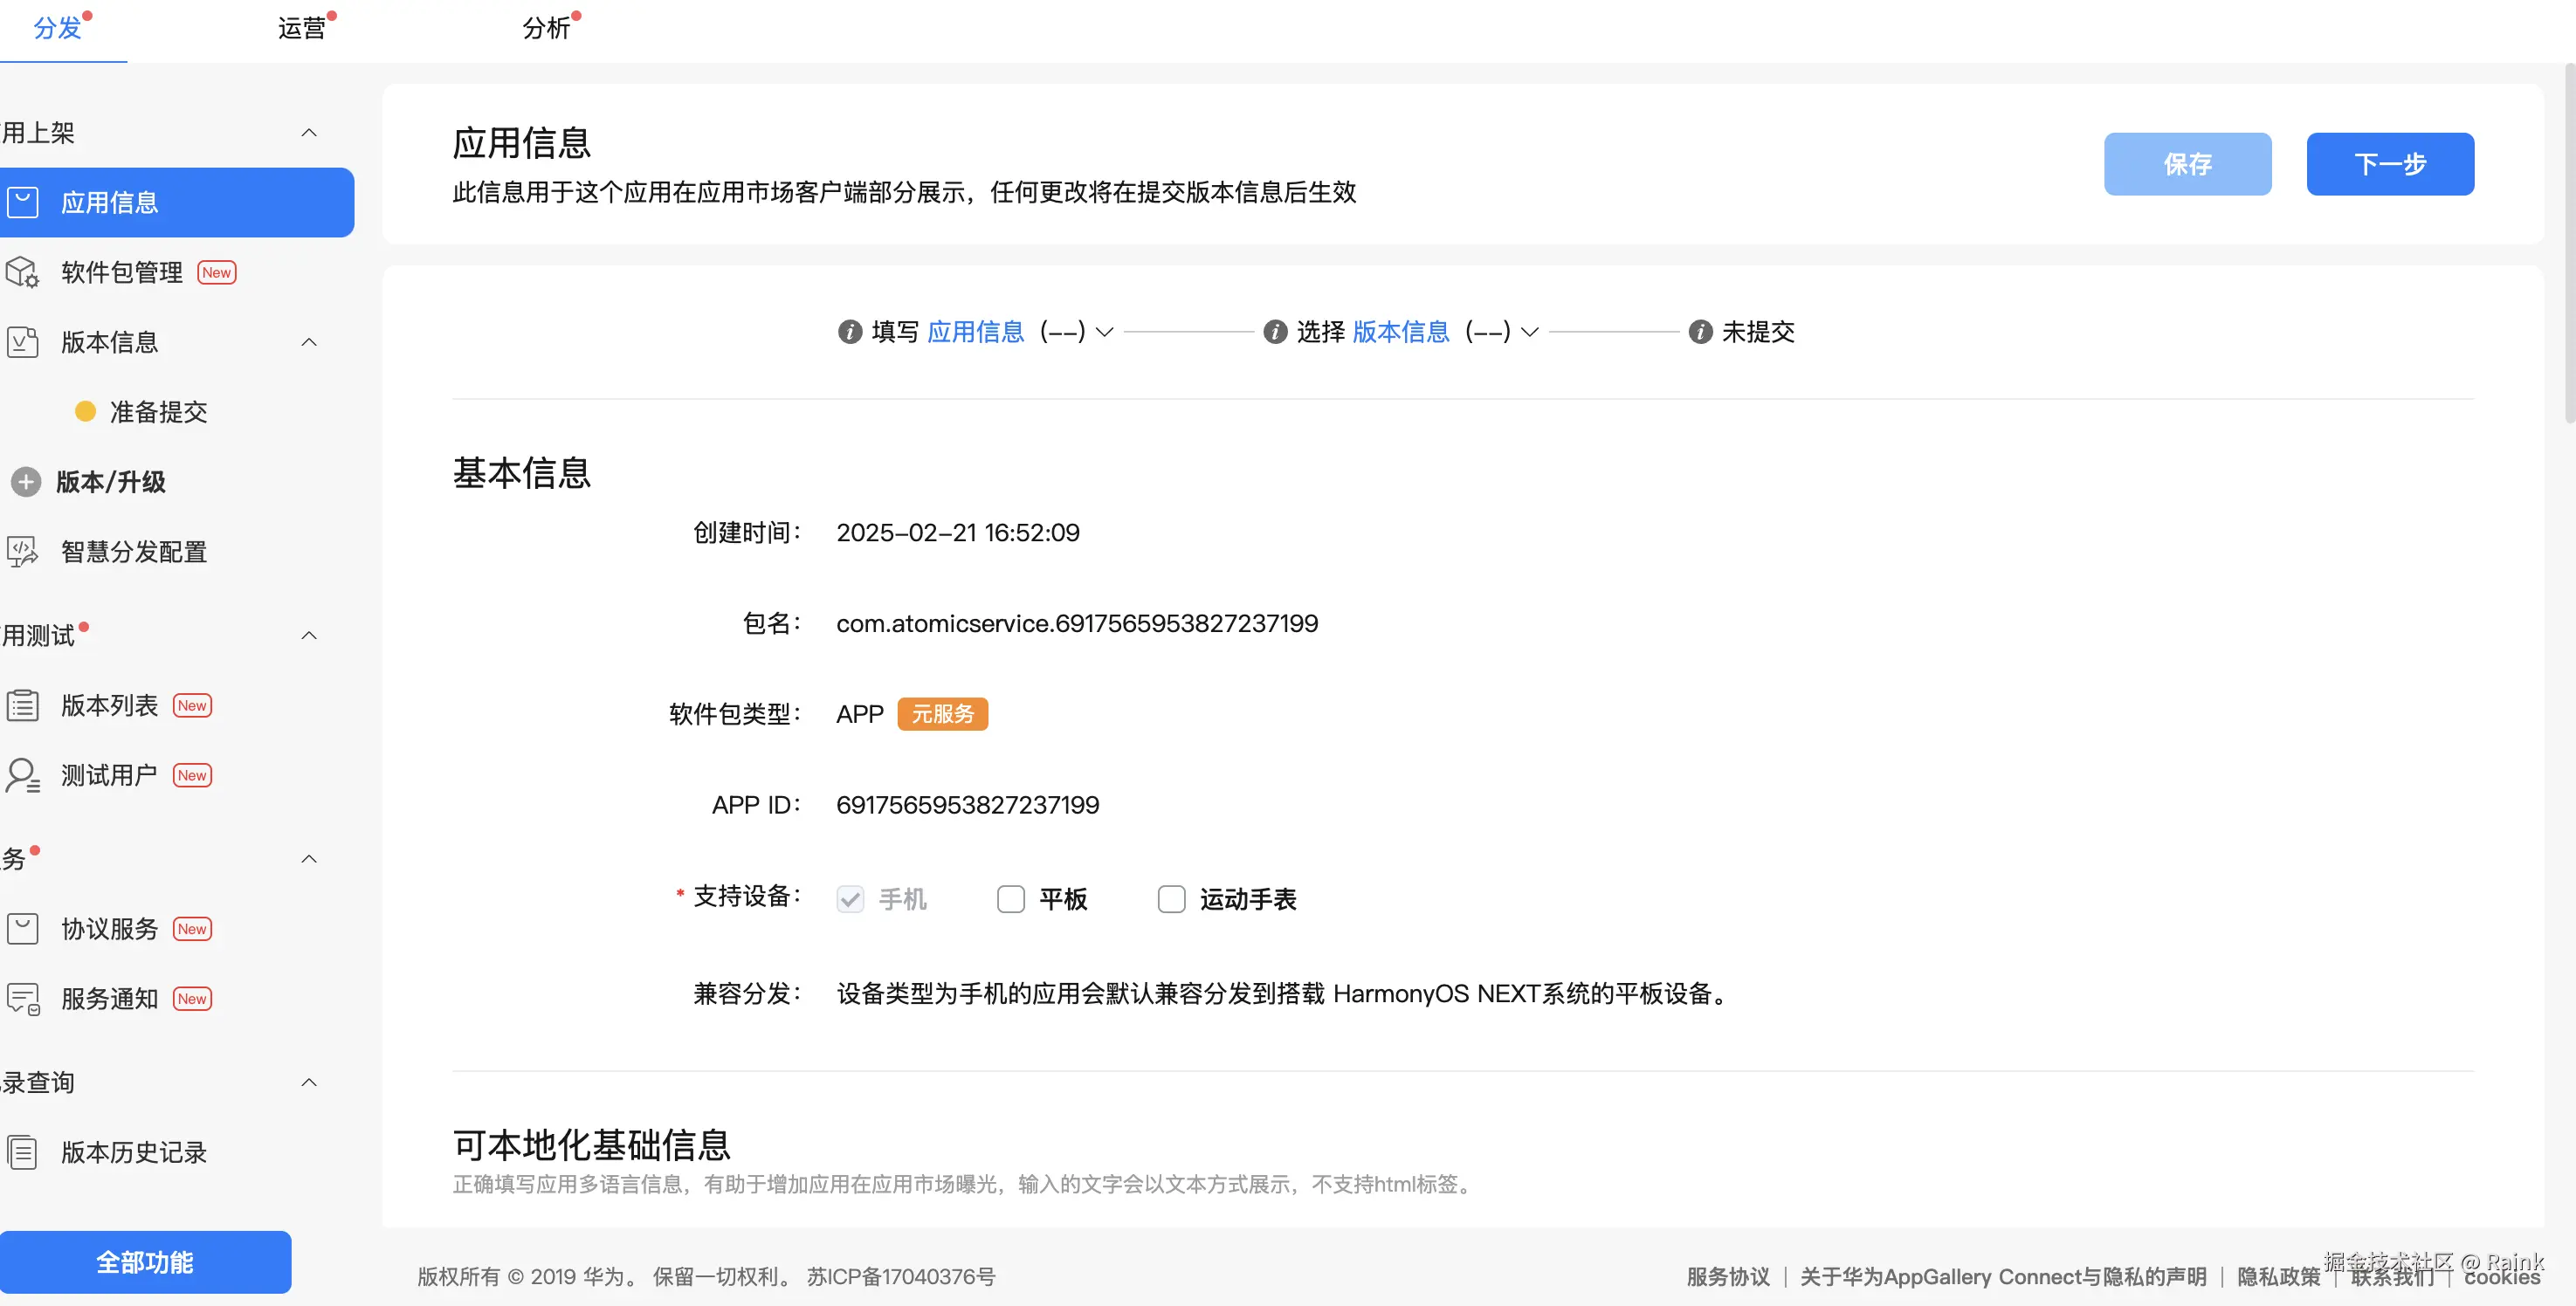Image resolution: width=2576 pixels, height=1306 pixels.
Task: Enable the 平板 device checkbox
Action: click(x=1010, y=899)
